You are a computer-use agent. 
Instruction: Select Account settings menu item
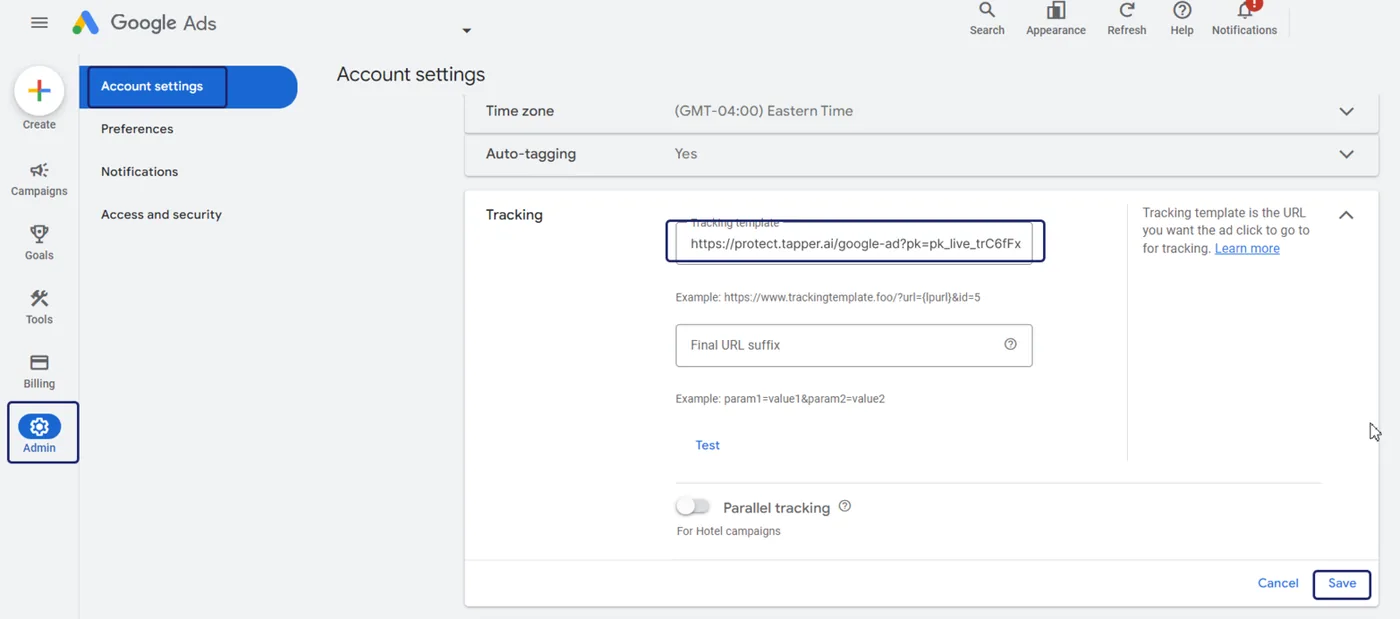pyautogui.click(x=188, y=87)
